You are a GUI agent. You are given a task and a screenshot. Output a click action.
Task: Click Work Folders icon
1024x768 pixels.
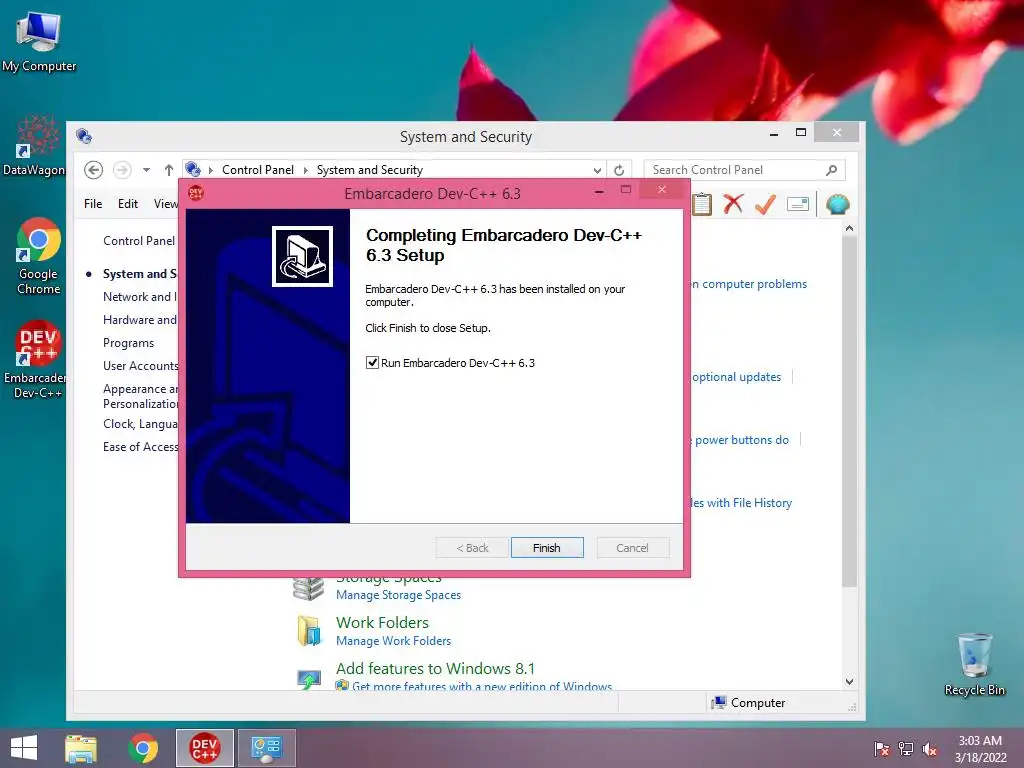click(309, 631)
